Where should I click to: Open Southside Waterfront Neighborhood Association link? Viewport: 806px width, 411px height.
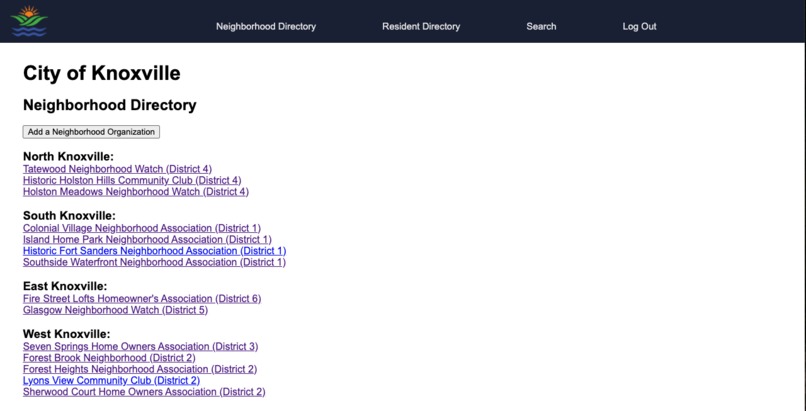point(154,263)
